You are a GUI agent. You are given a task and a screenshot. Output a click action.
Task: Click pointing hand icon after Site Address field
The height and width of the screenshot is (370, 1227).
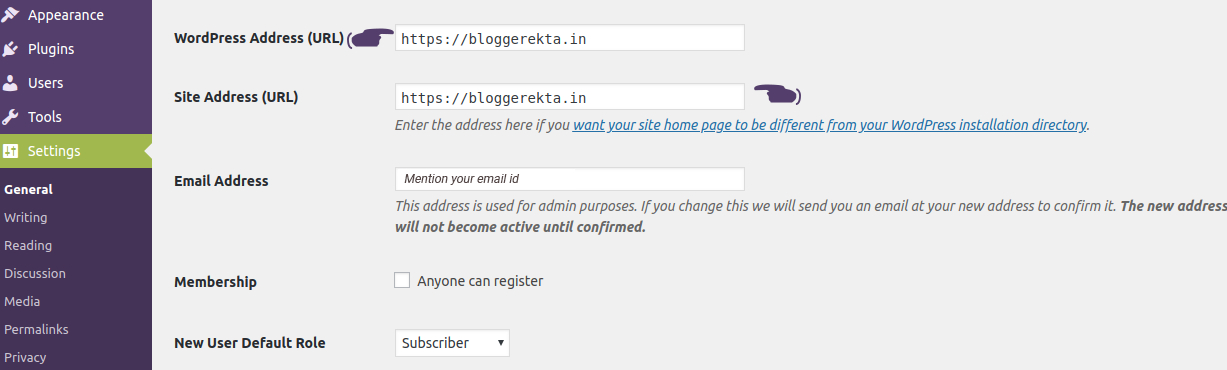pos(777,95)
